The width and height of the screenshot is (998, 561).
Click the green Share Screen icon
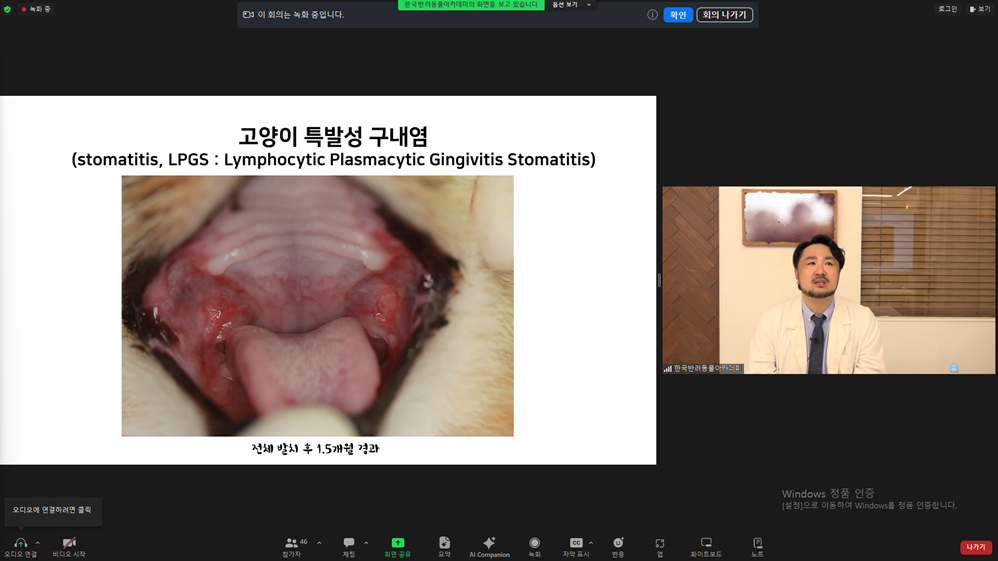398,543
